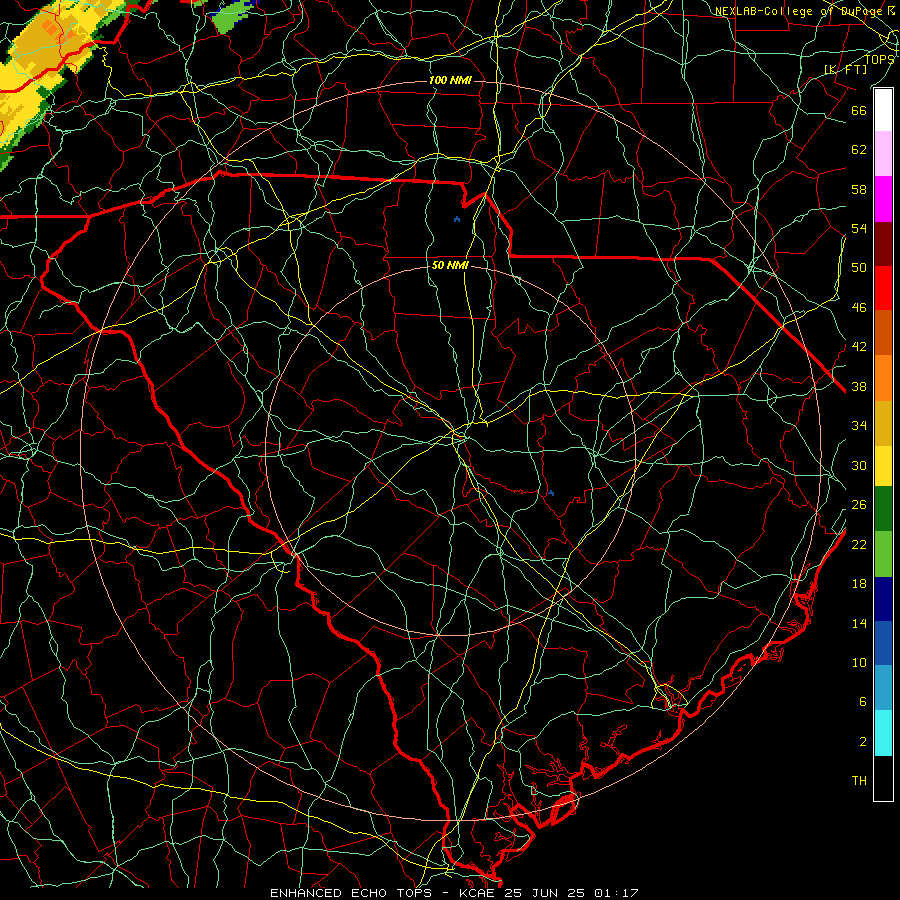This screenshot has height=900, width=900.
Task: Click the radar site at ring center
Action: [451, 451]
